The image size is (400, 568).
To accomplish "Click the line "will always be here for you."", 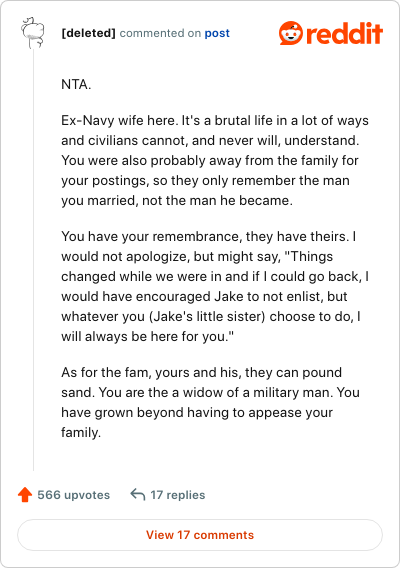I will click(x=147, y=337).
